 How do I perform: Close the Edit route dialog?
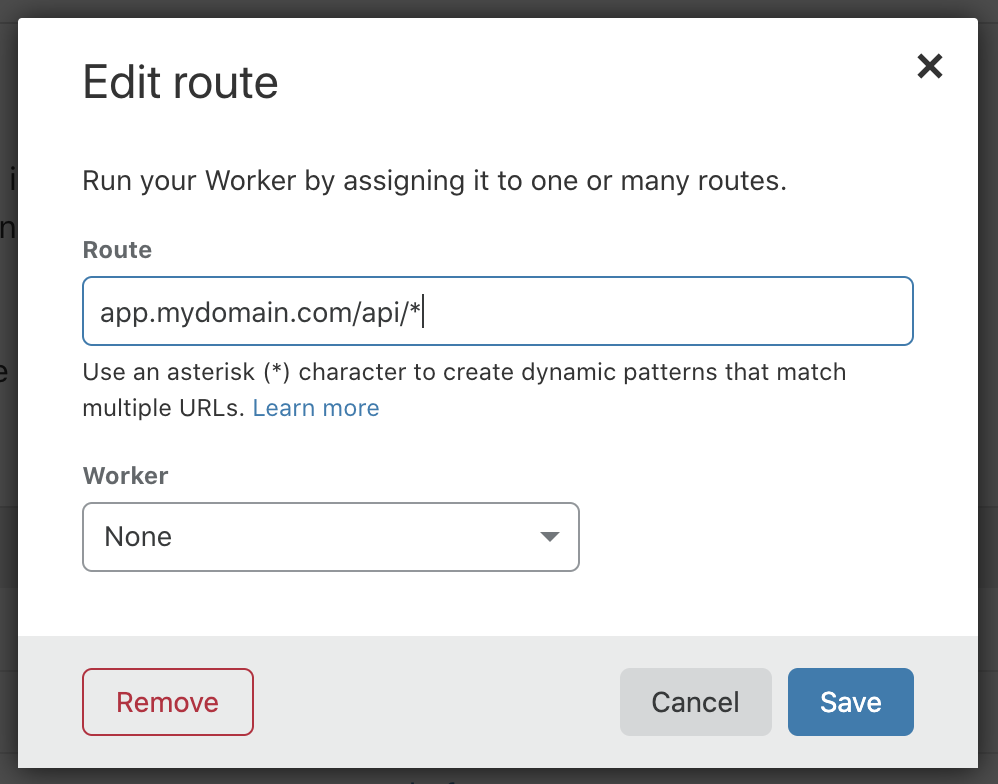[x=930, y=67]
